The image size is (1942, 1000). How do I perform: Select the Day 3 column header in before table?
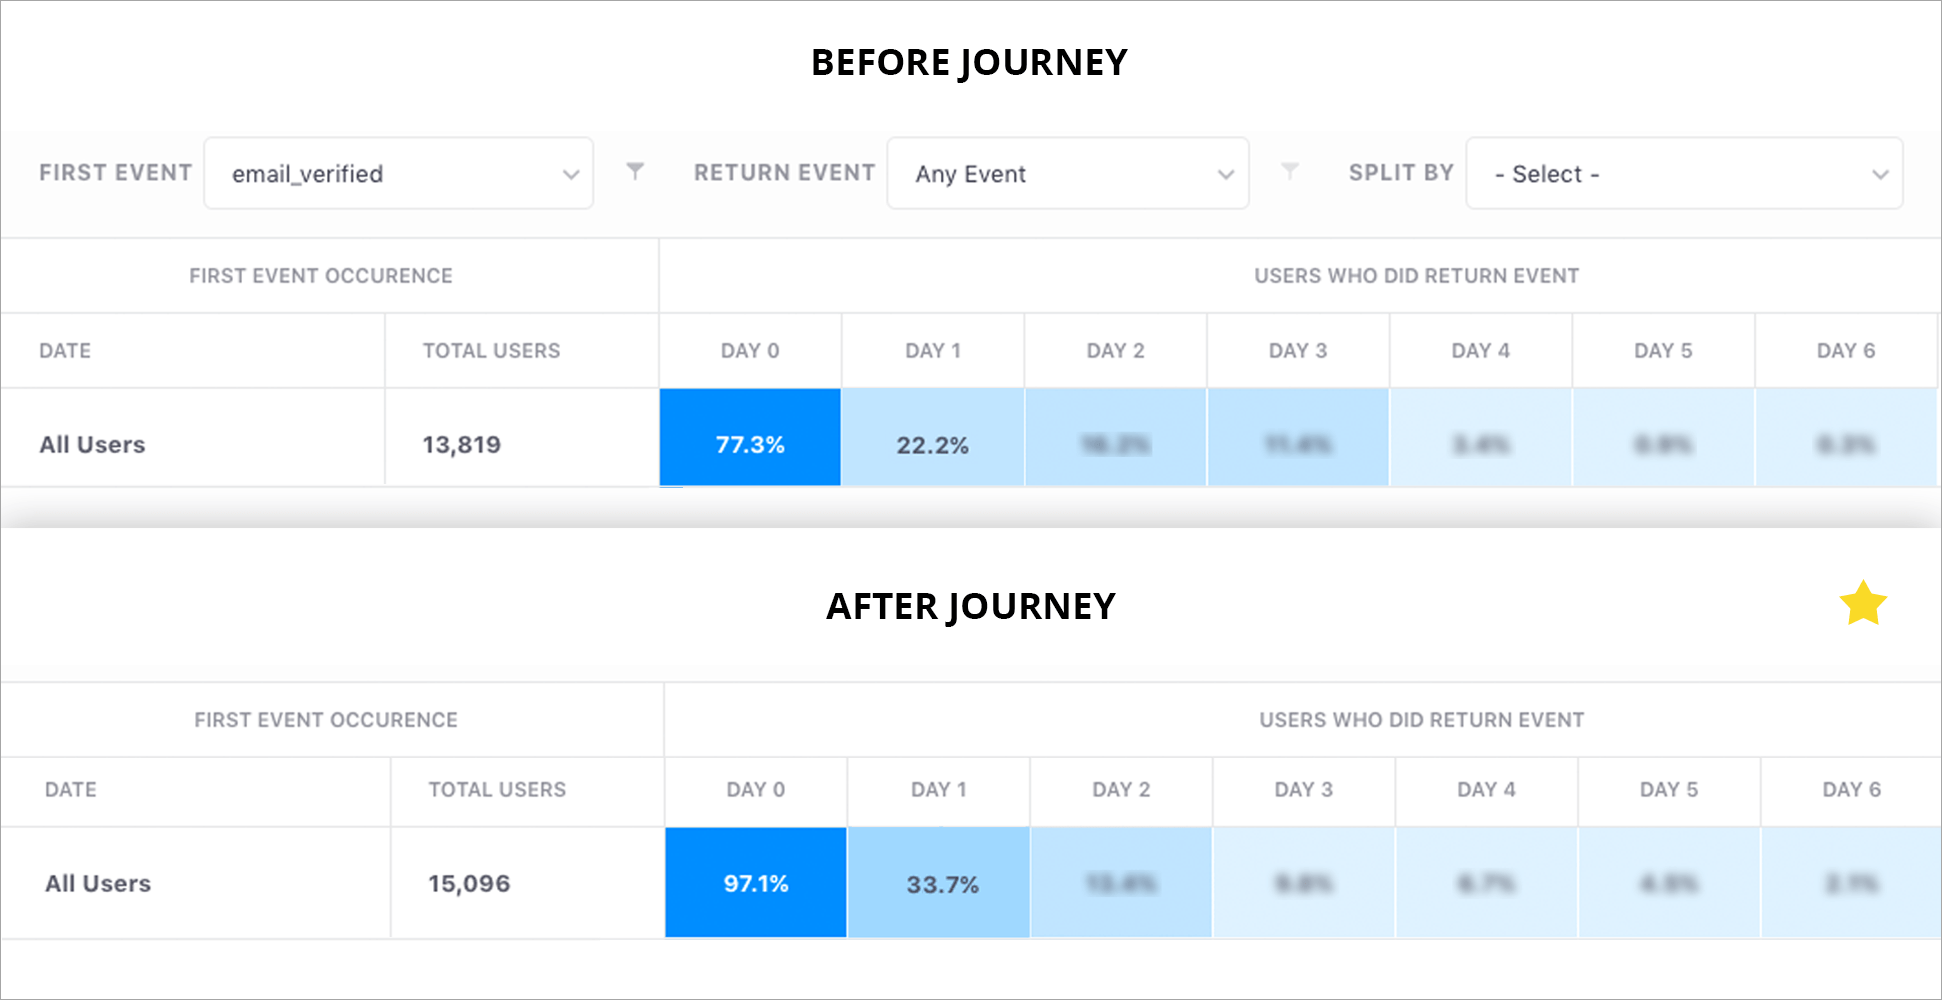[x=1298, y=350]
